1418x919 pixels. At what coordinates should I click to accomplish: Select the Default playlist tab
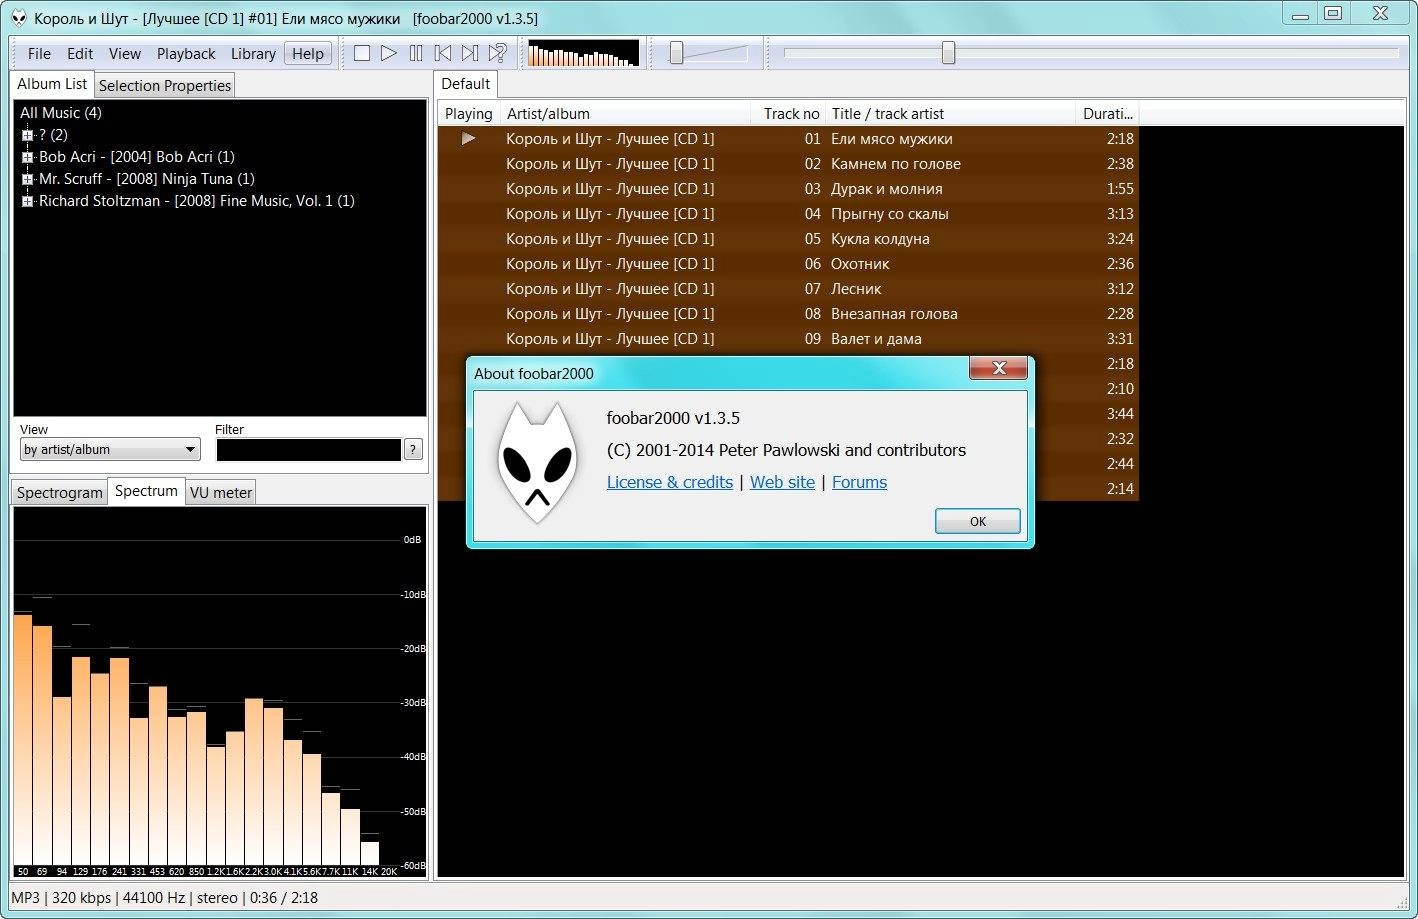(x=466, y=84)
